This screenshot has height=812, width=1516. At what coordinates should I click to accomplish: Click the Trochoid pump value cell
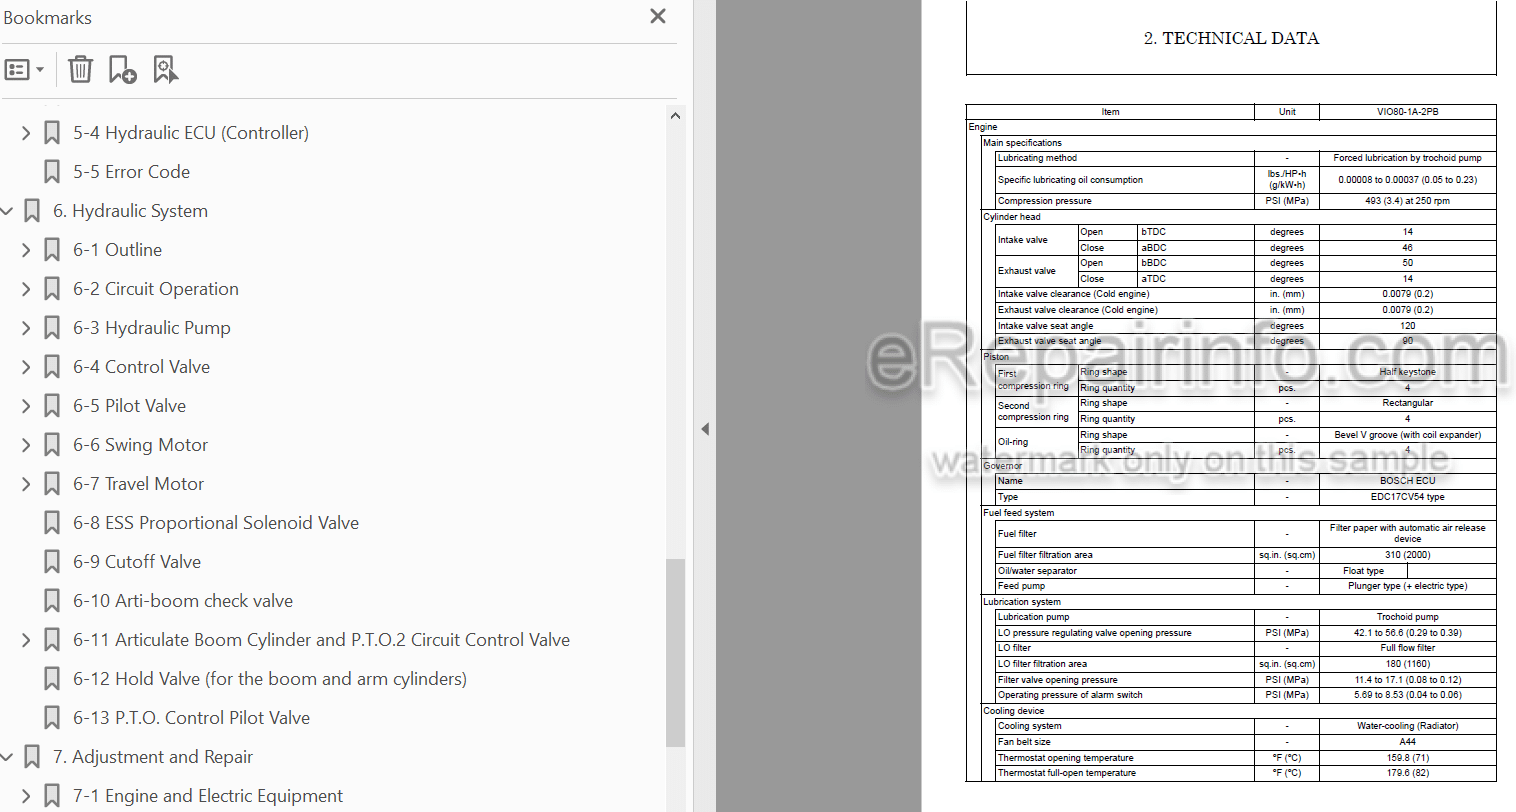pos(1407,617)
